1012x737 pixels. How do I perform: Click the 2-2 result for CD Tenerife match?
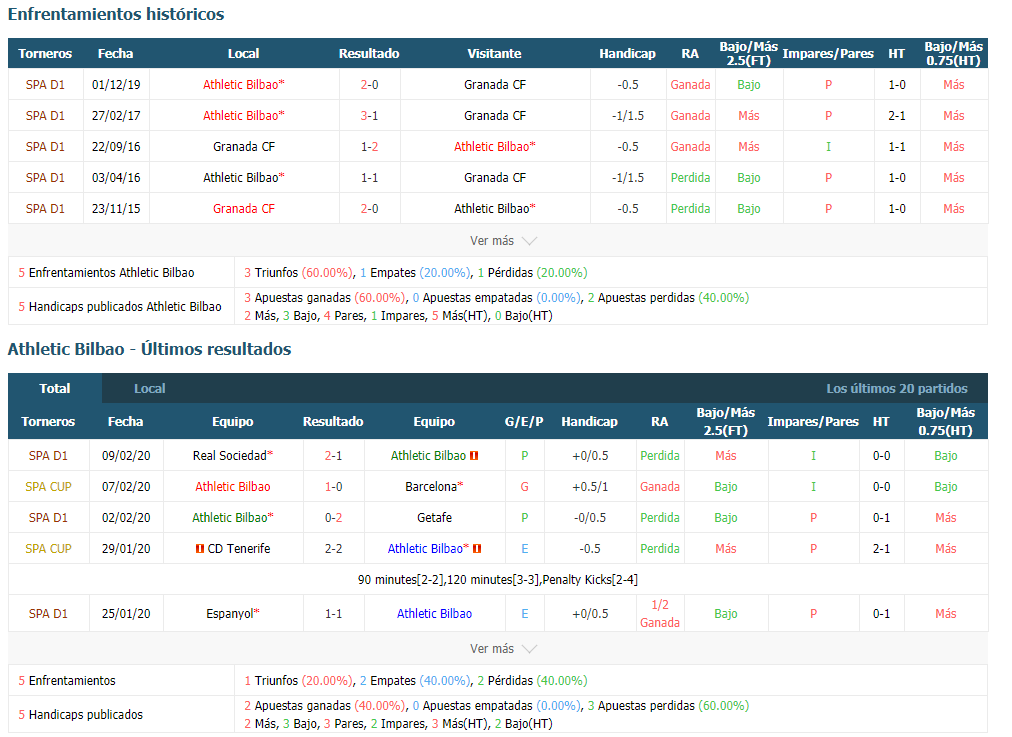(x=333, y=549)
